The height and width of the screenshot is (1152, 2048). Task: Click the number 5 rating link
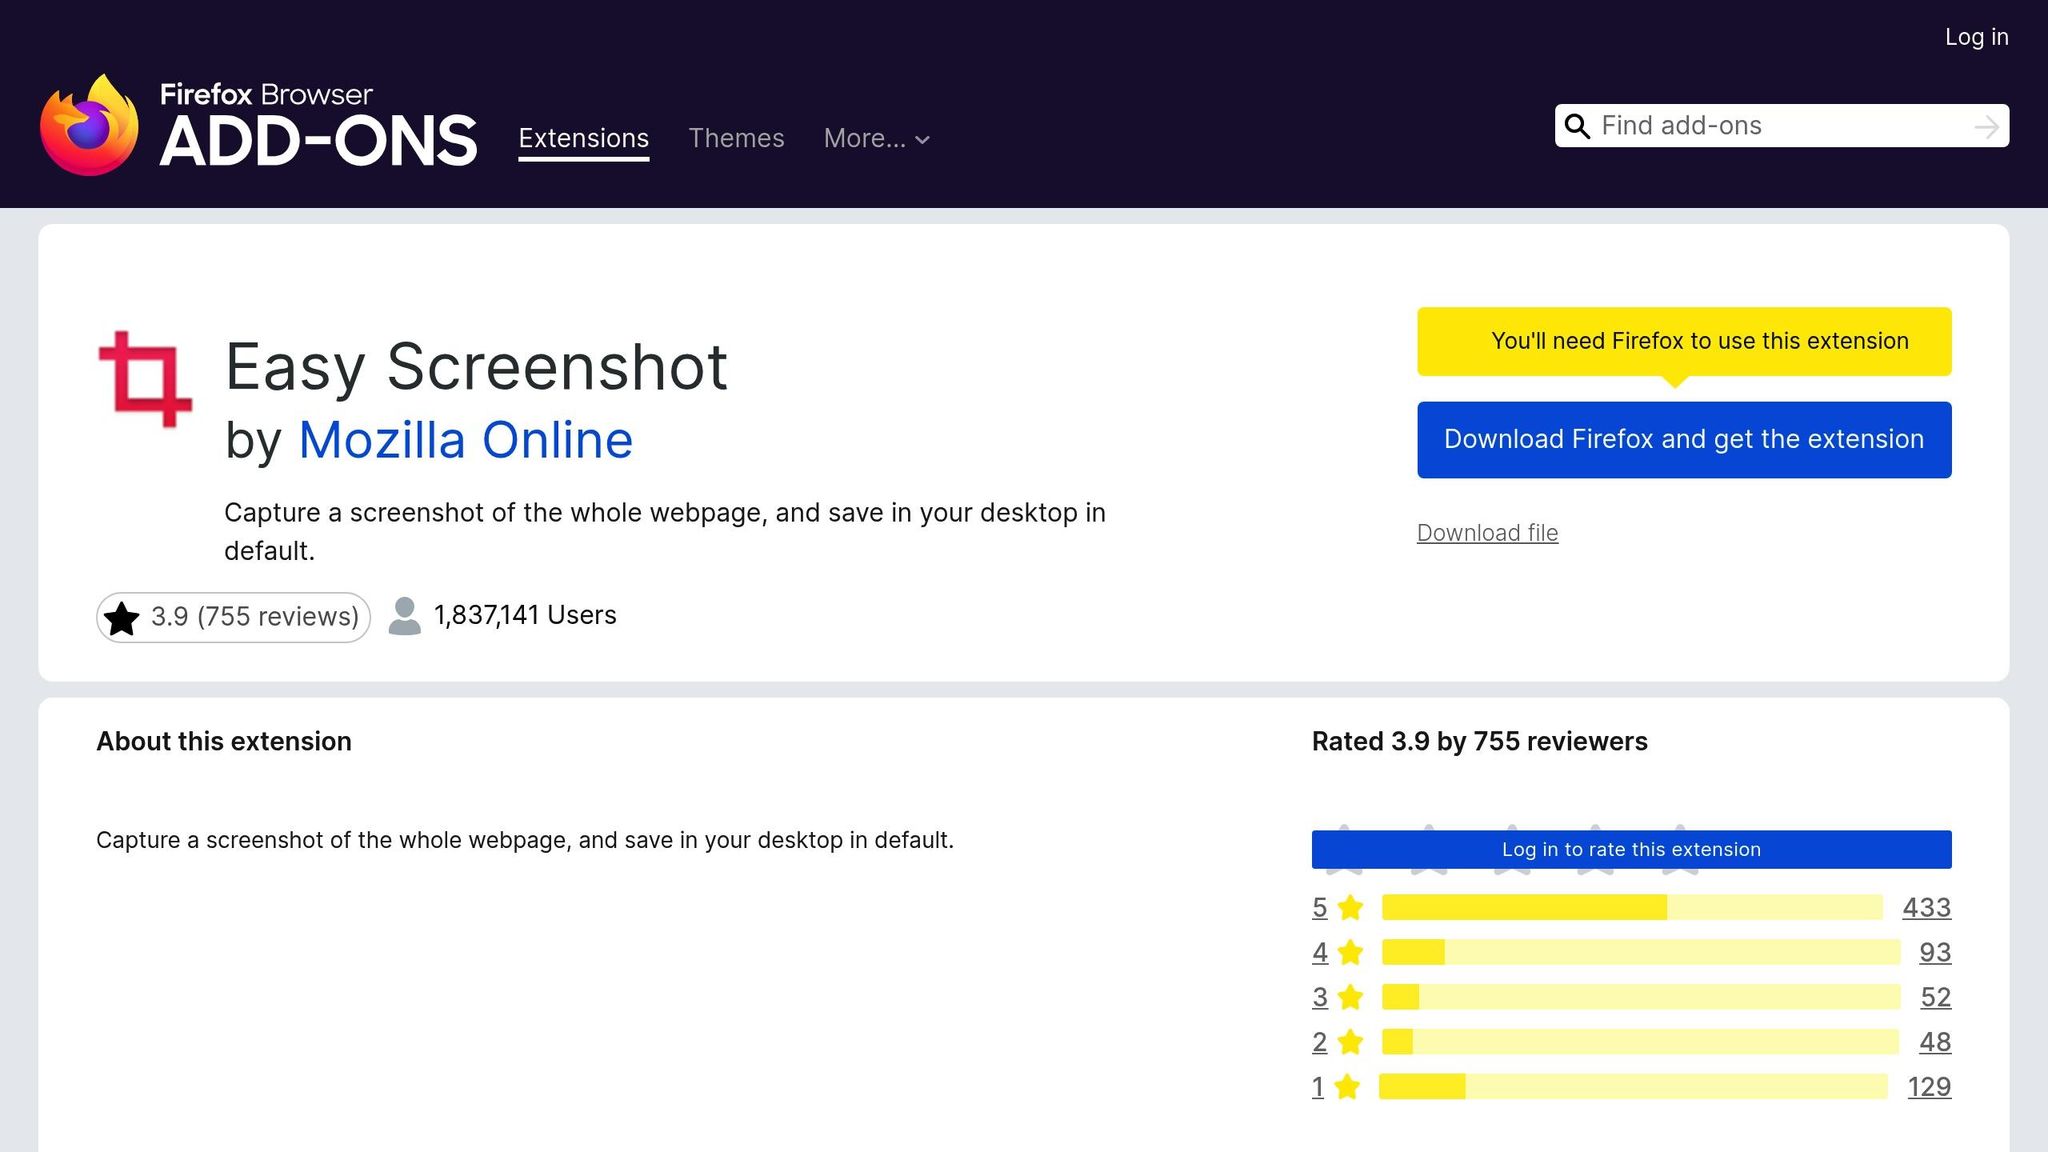click(x=1320, y=908)
